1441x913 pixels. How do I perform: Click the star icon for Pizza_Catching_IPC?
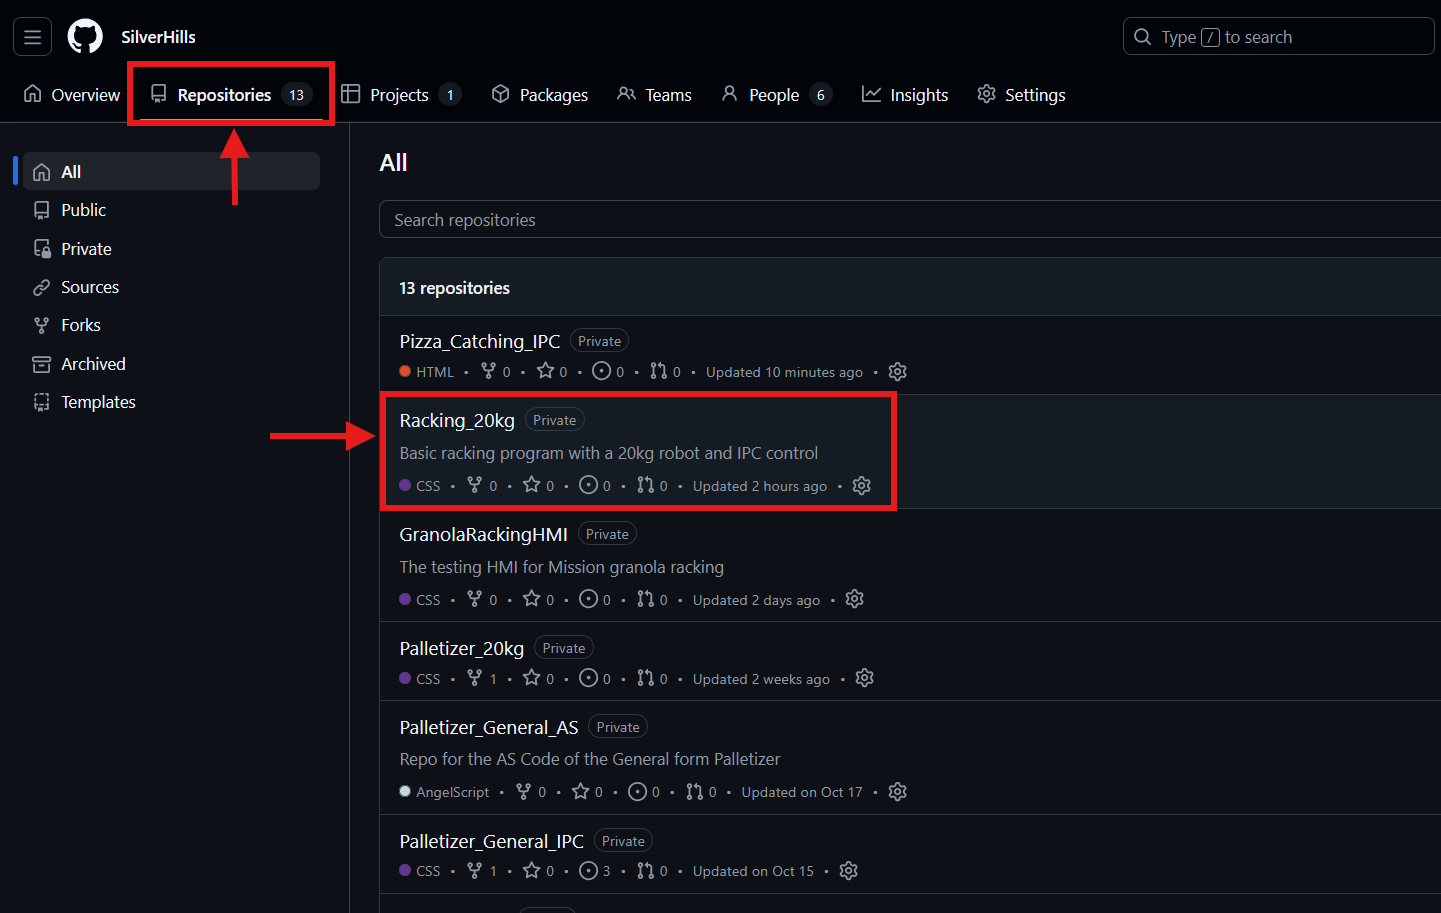pos(545,371)
